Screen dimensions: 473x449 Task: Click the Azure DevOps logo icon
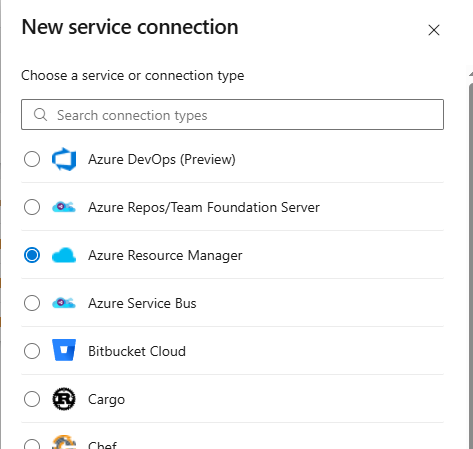coord(64,159)
